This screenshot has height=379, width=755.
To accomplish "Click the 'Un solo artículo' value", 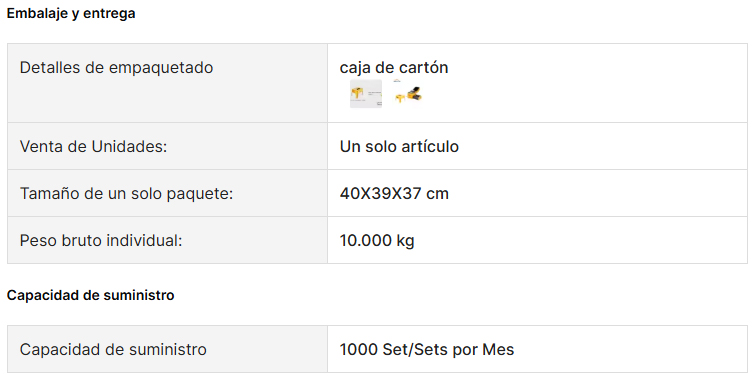I will [x=399, y=146].
